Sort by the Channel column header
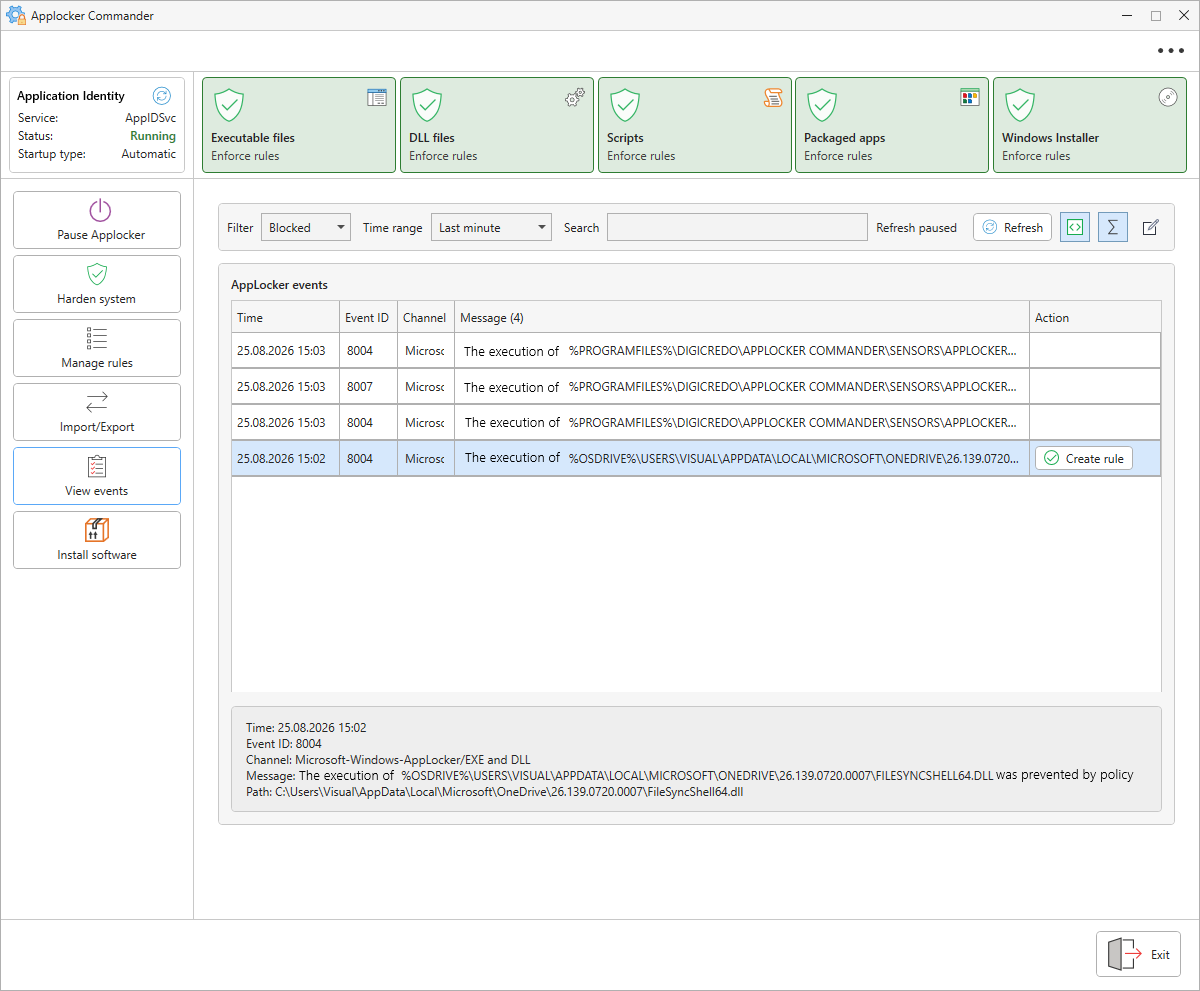The width and height of the screenshot is (1200, 991). (425, 317)
